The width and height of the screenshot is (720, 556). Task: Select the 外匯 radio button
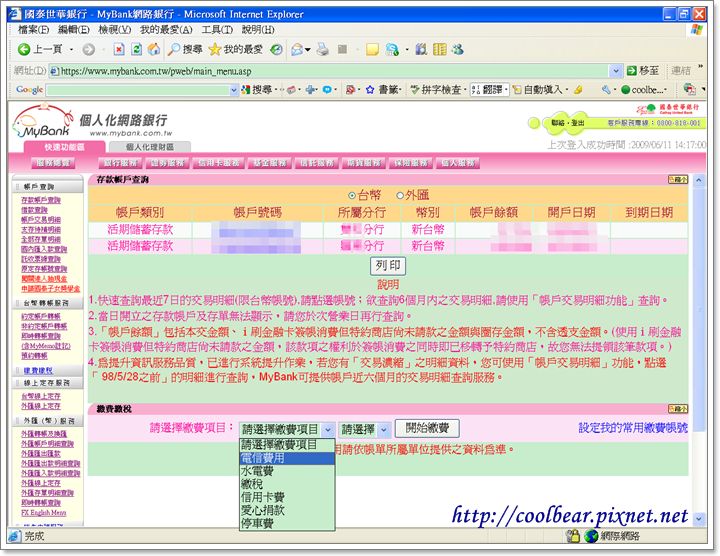point(400,195)
